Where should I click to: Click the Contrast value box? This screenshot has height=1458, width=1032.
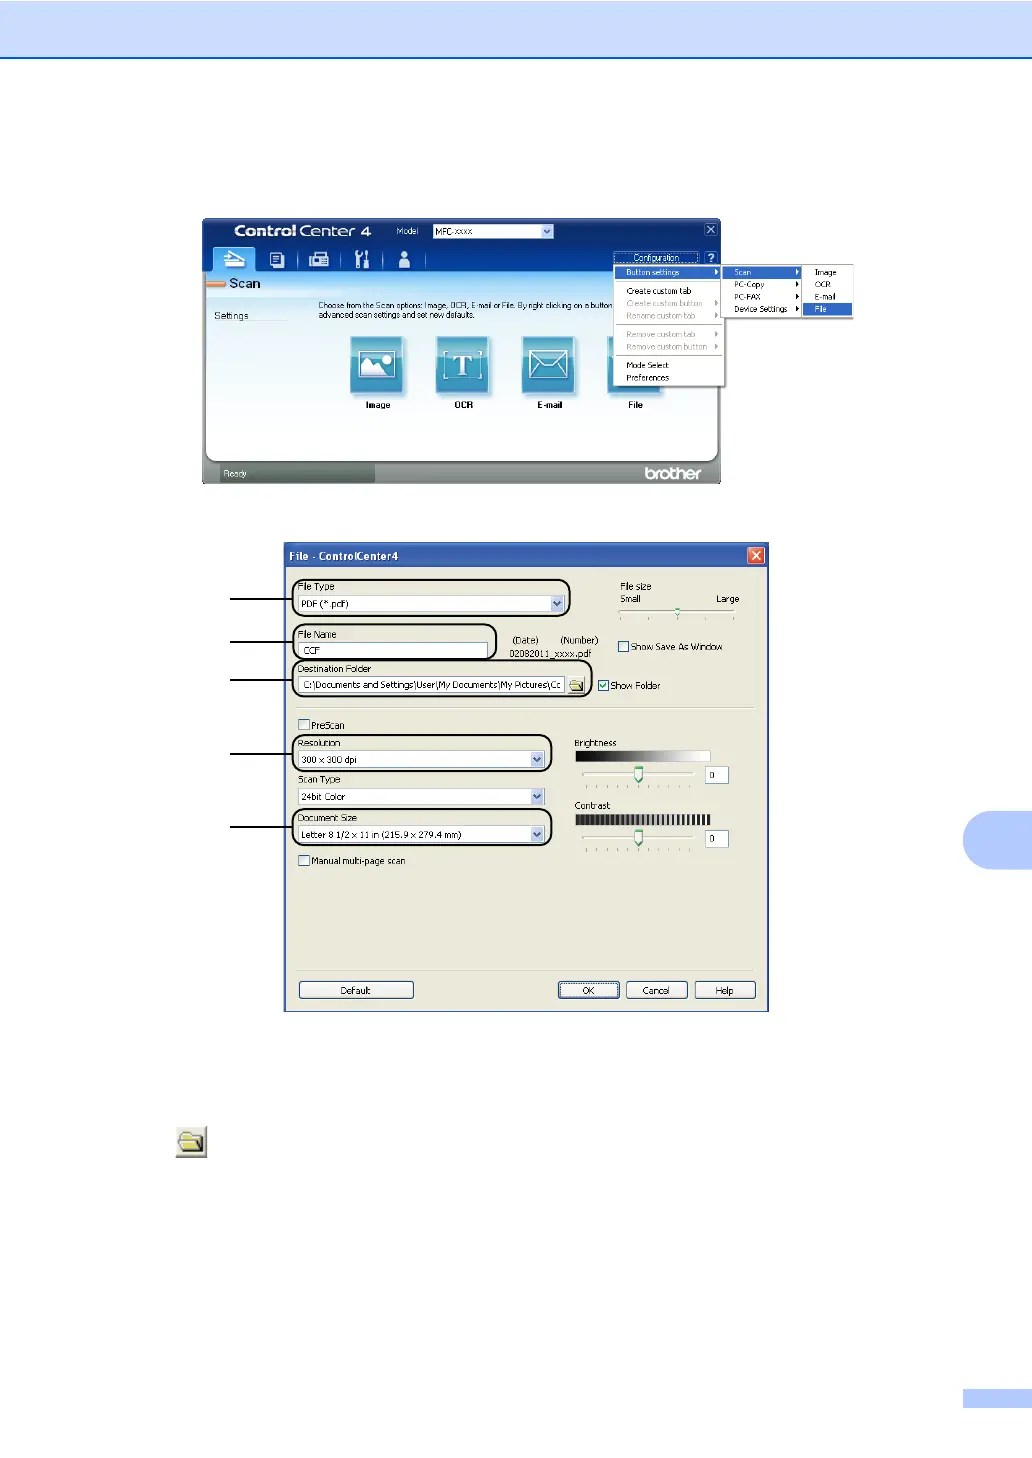pos(716,838)
